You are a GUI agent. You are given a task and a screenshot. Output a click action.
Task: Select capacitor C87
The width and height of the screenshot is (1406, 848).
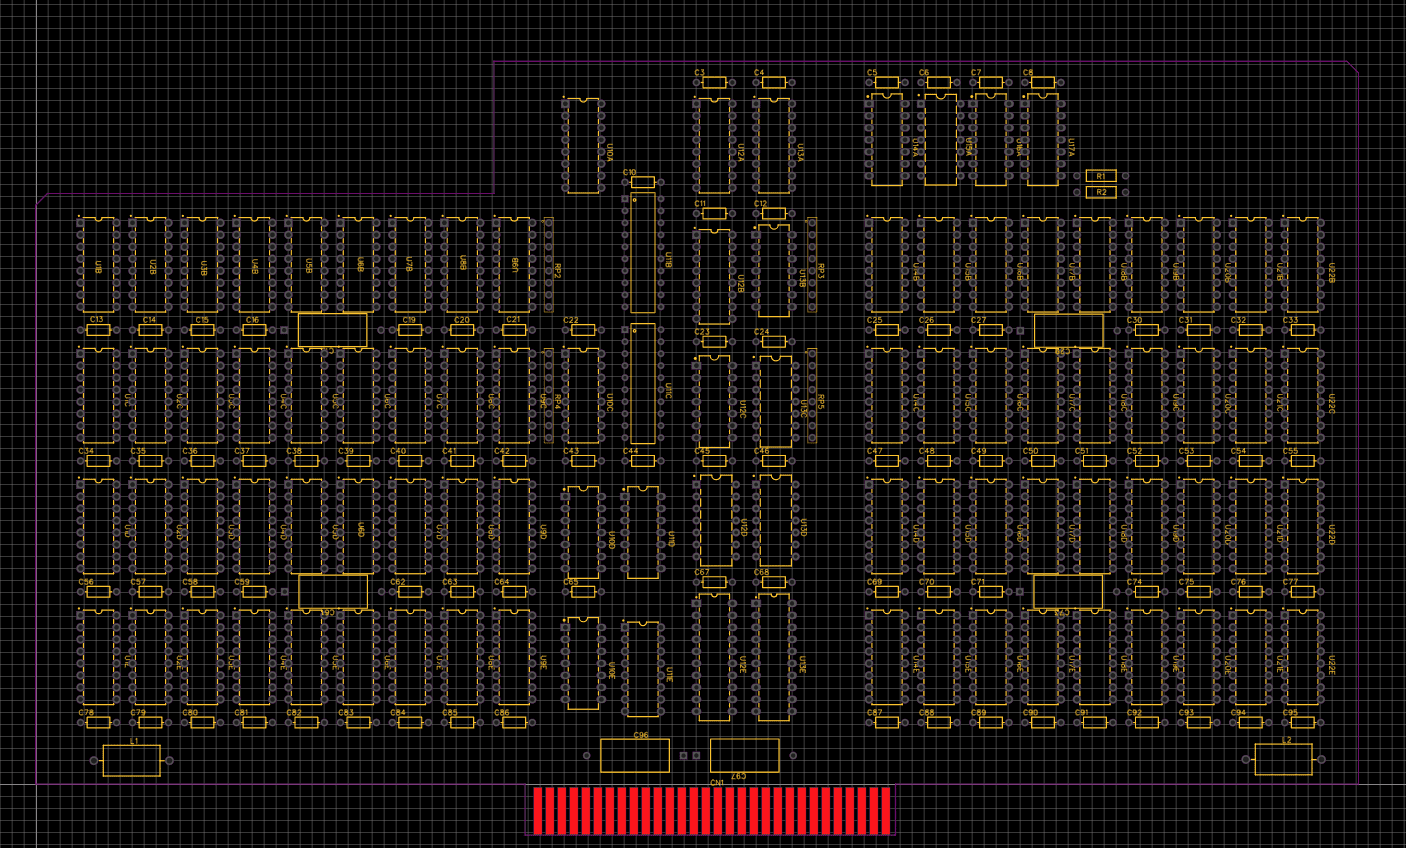887,722
